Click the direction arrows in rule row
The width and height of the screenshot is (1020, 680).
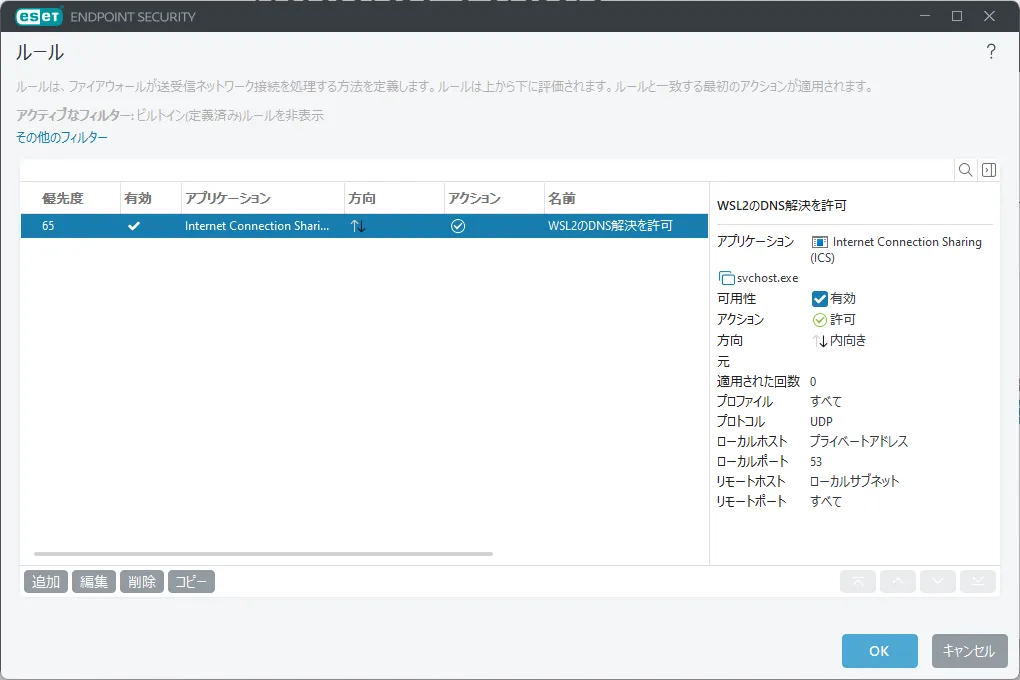coord(358,226)
